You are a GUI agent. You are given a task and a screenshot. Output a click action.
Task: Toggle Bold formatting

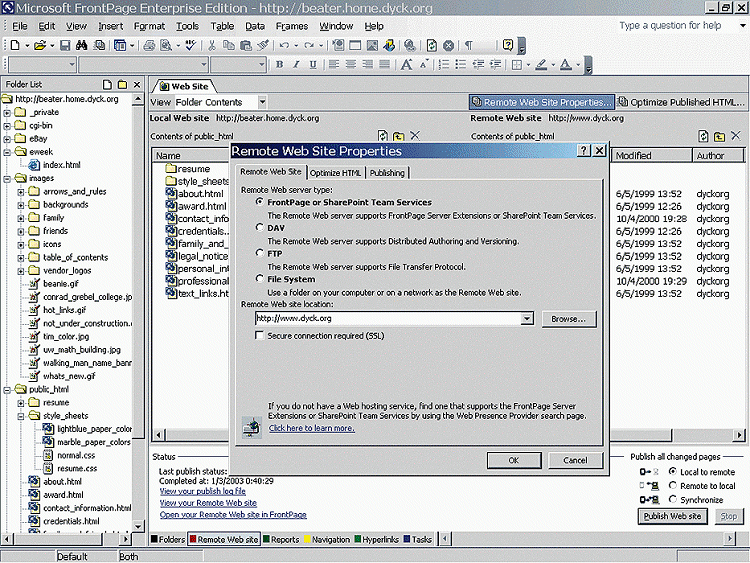[280, 65]
